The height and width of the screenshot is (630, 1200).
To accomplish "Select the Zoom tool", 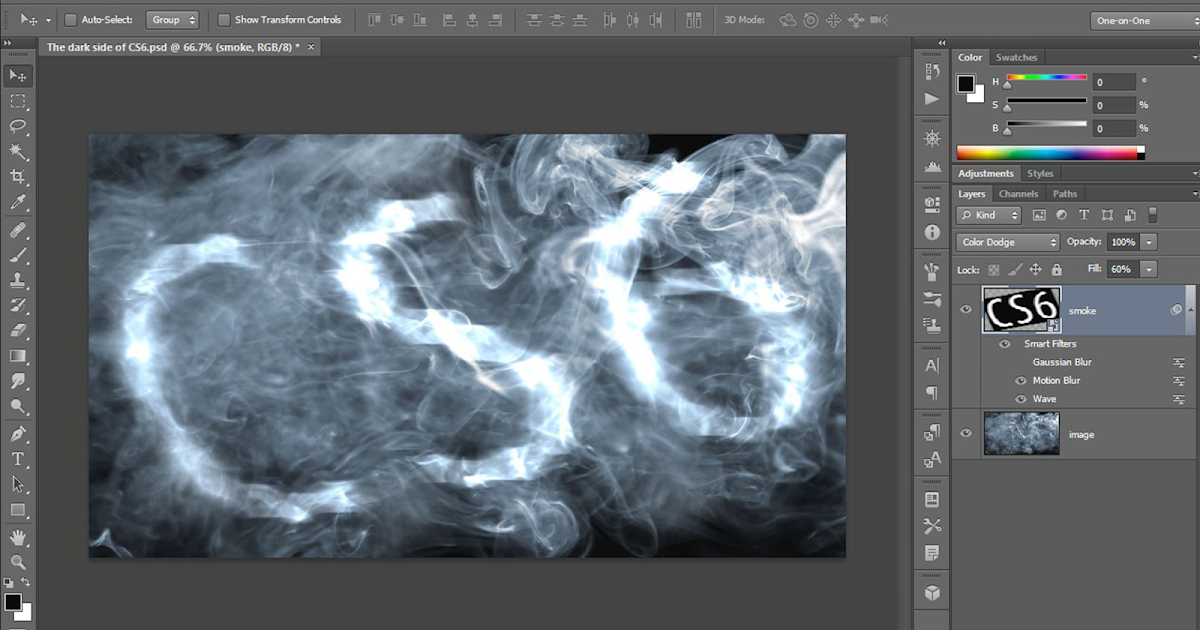I will (18, 563).
